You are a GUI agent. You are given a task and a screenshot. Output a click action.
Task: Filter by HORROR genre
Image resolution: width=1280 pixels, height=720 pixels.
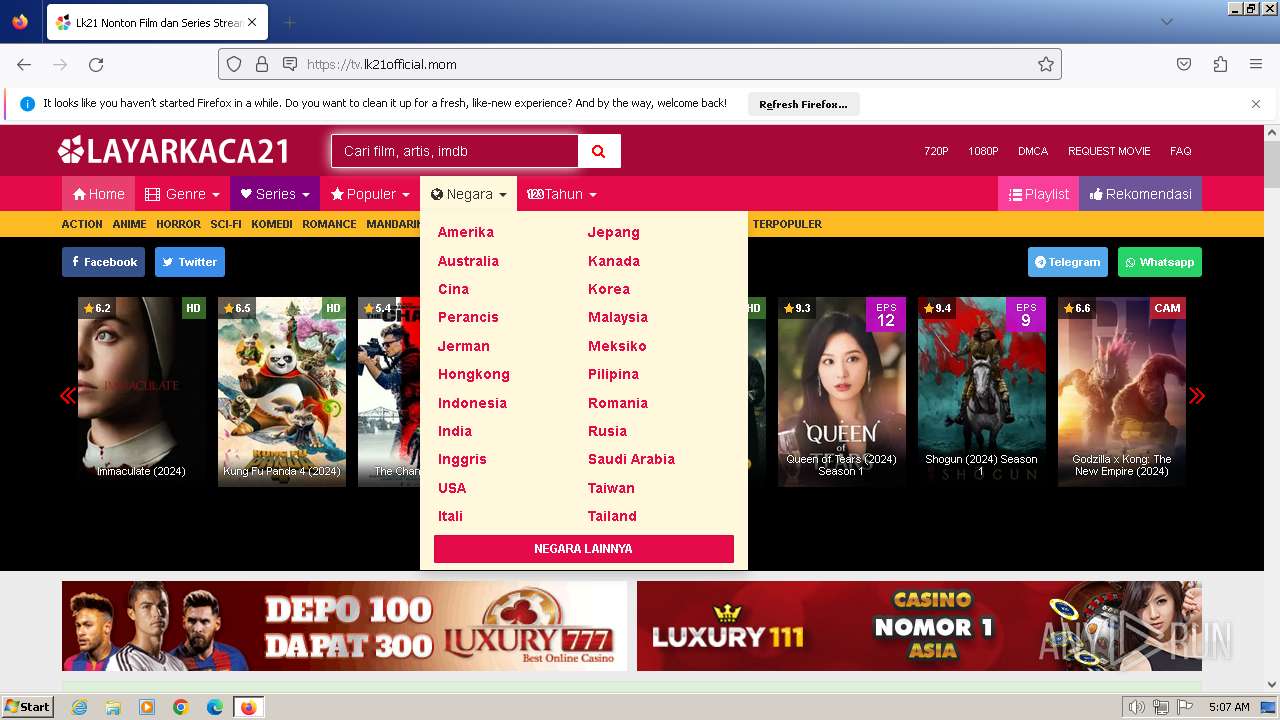[x=178, y=224]
